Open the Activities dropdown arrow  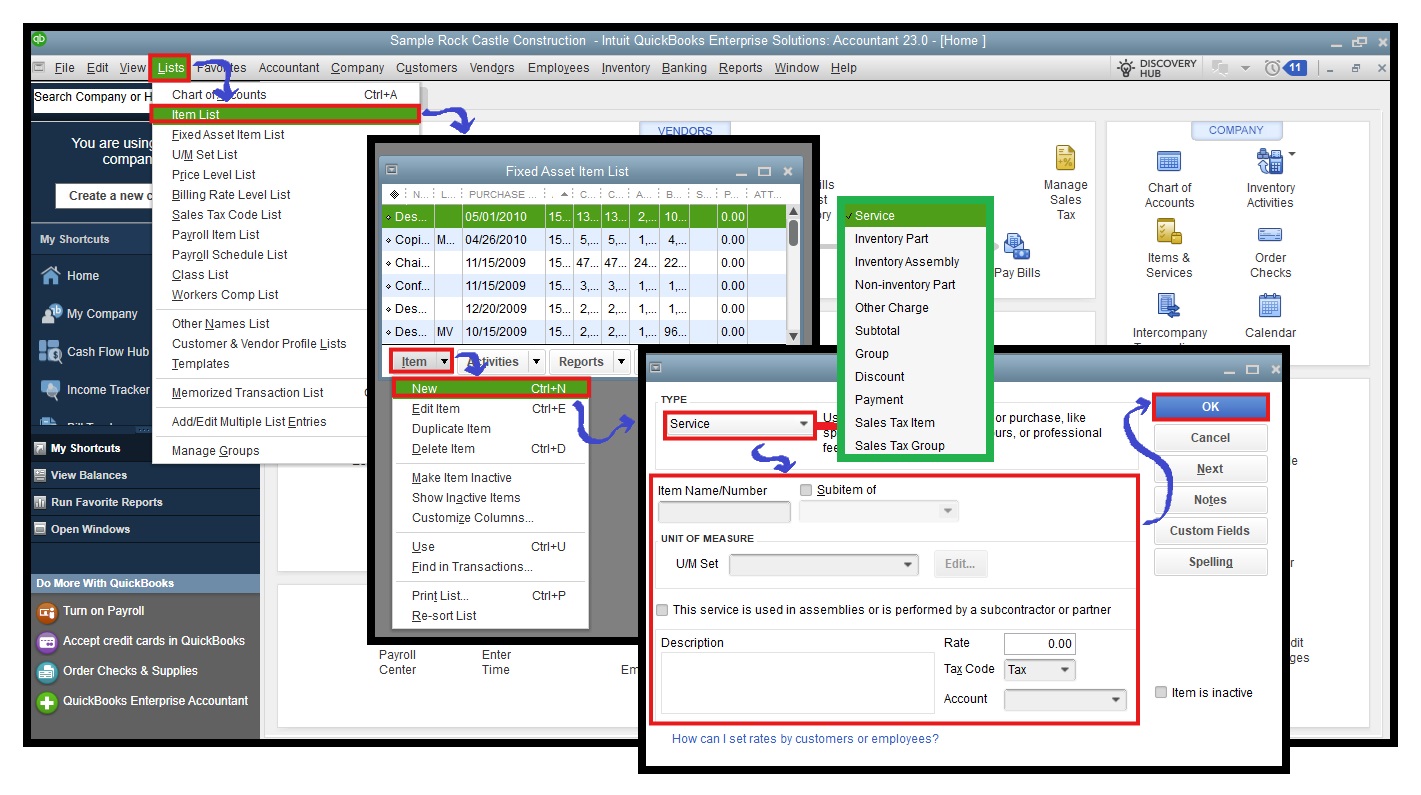[536, 362]
